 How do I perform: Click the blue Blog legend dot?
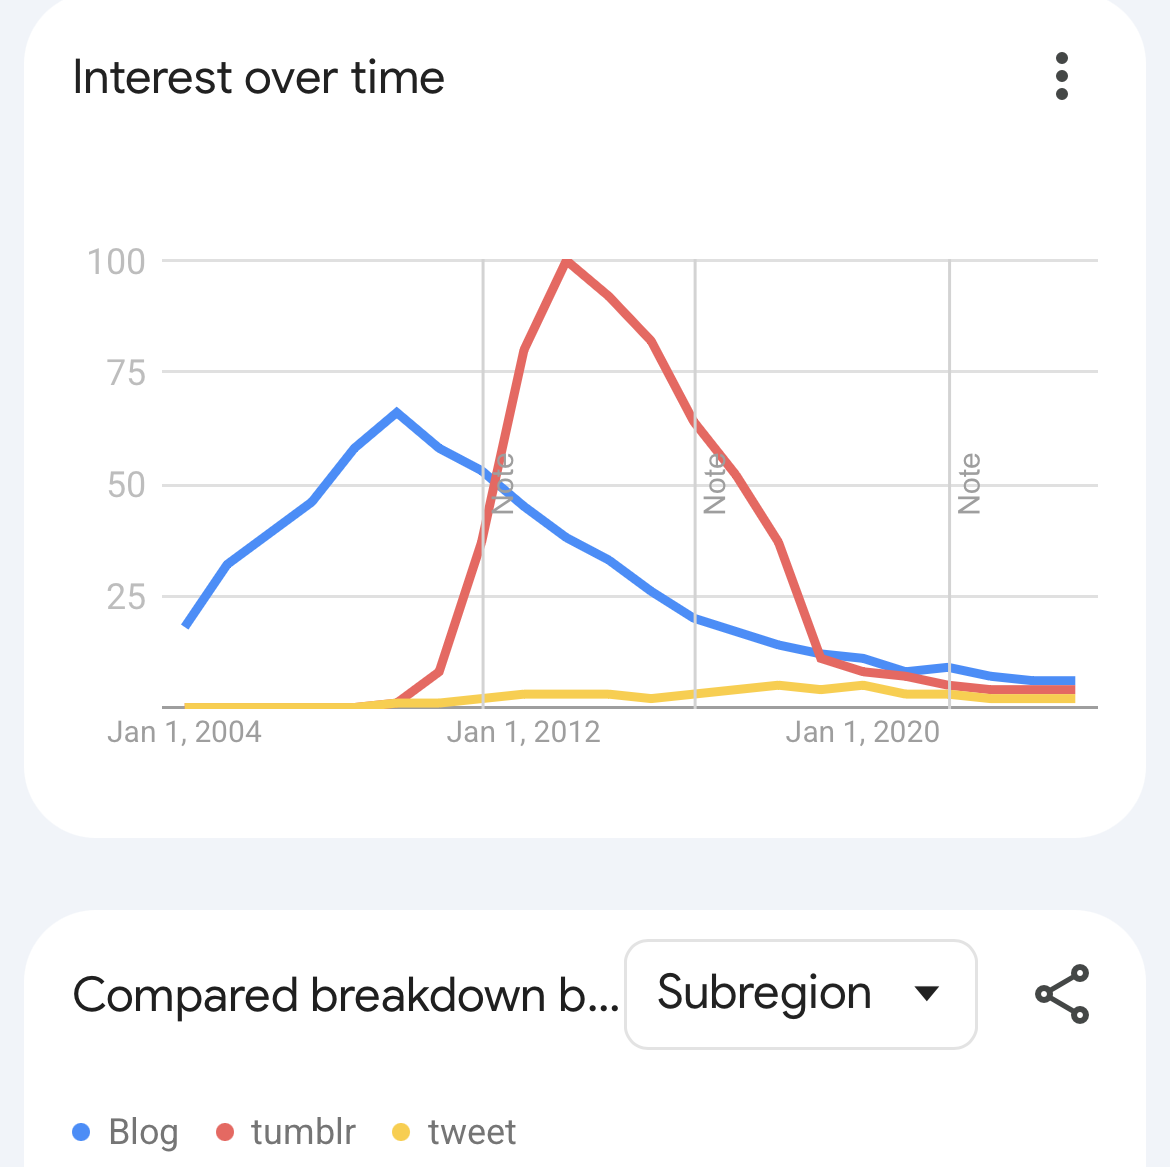point(82,1132)
